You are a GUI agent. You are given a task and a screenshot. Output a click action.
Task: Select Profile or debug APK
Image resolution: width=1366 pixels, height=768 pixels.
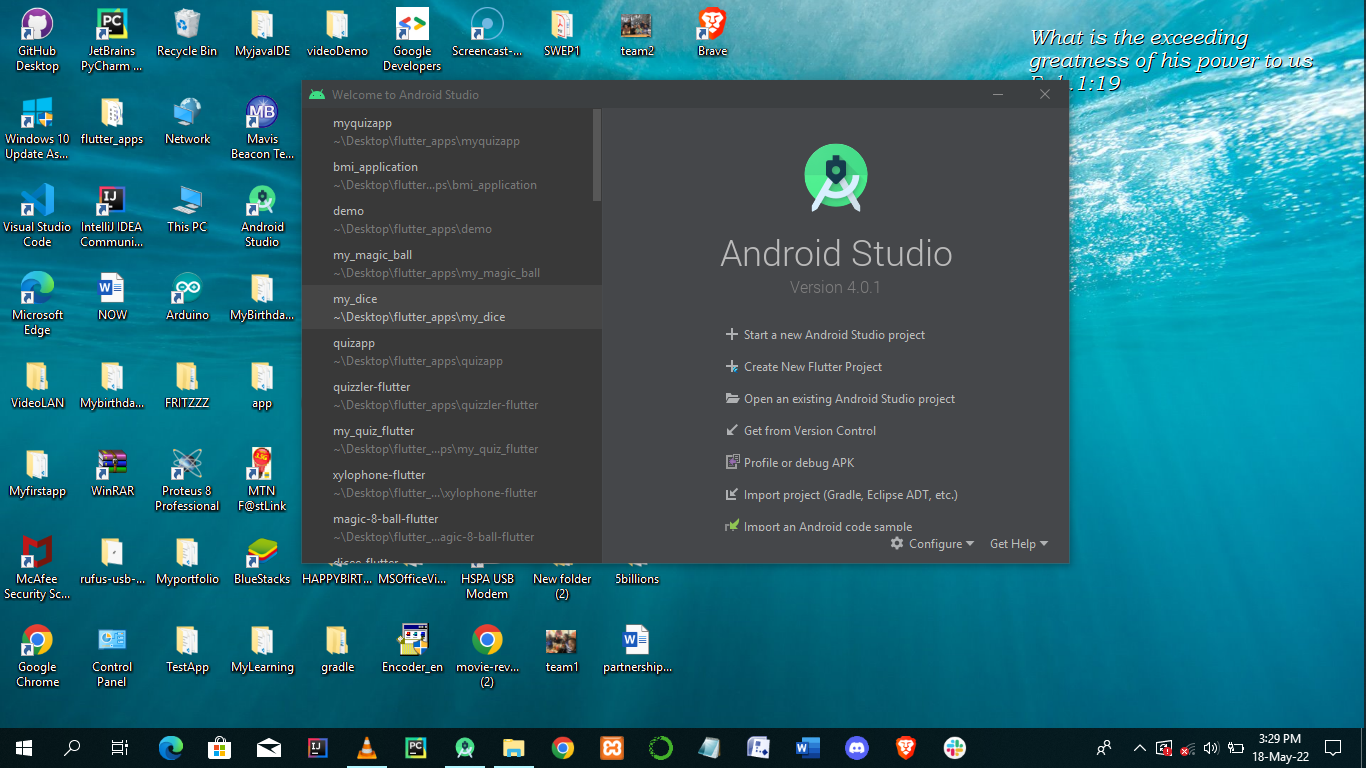click(x=790, y=463)
